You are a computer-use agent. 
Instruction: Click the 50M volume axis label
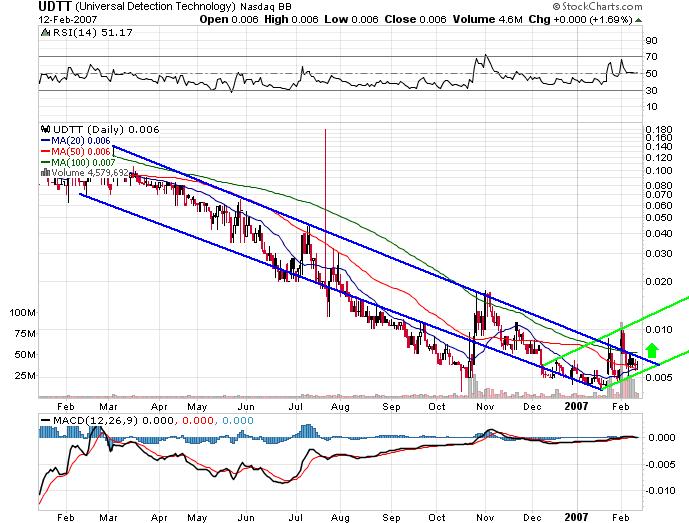[25, 355]
